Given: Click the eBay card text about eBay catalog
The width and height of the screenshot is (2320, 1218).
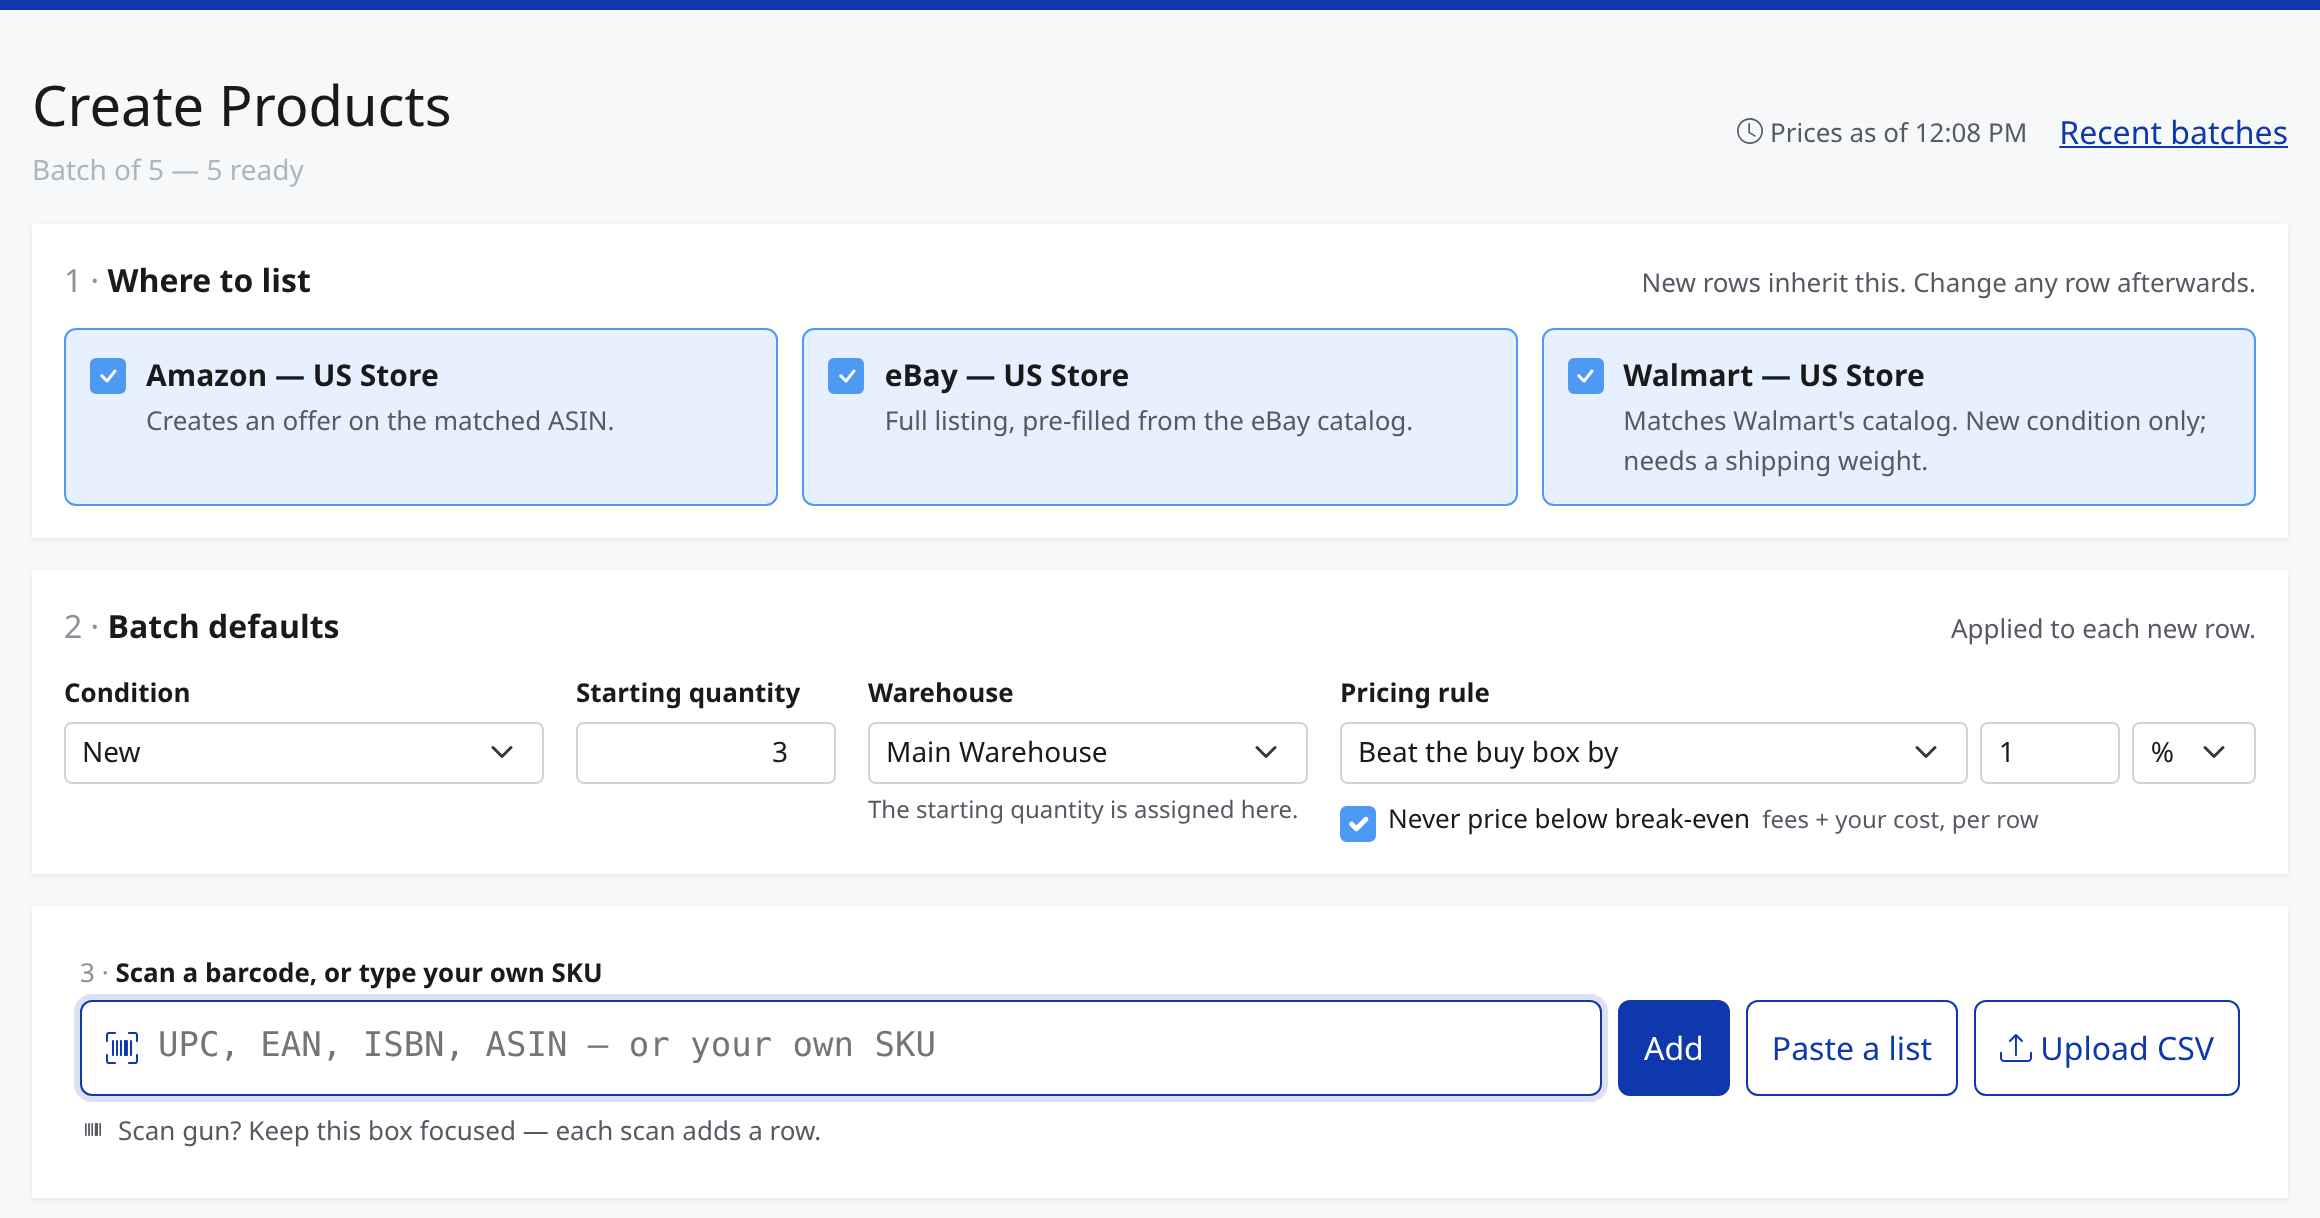Looking at the screenshot, I should click(x=1149, y=421).
